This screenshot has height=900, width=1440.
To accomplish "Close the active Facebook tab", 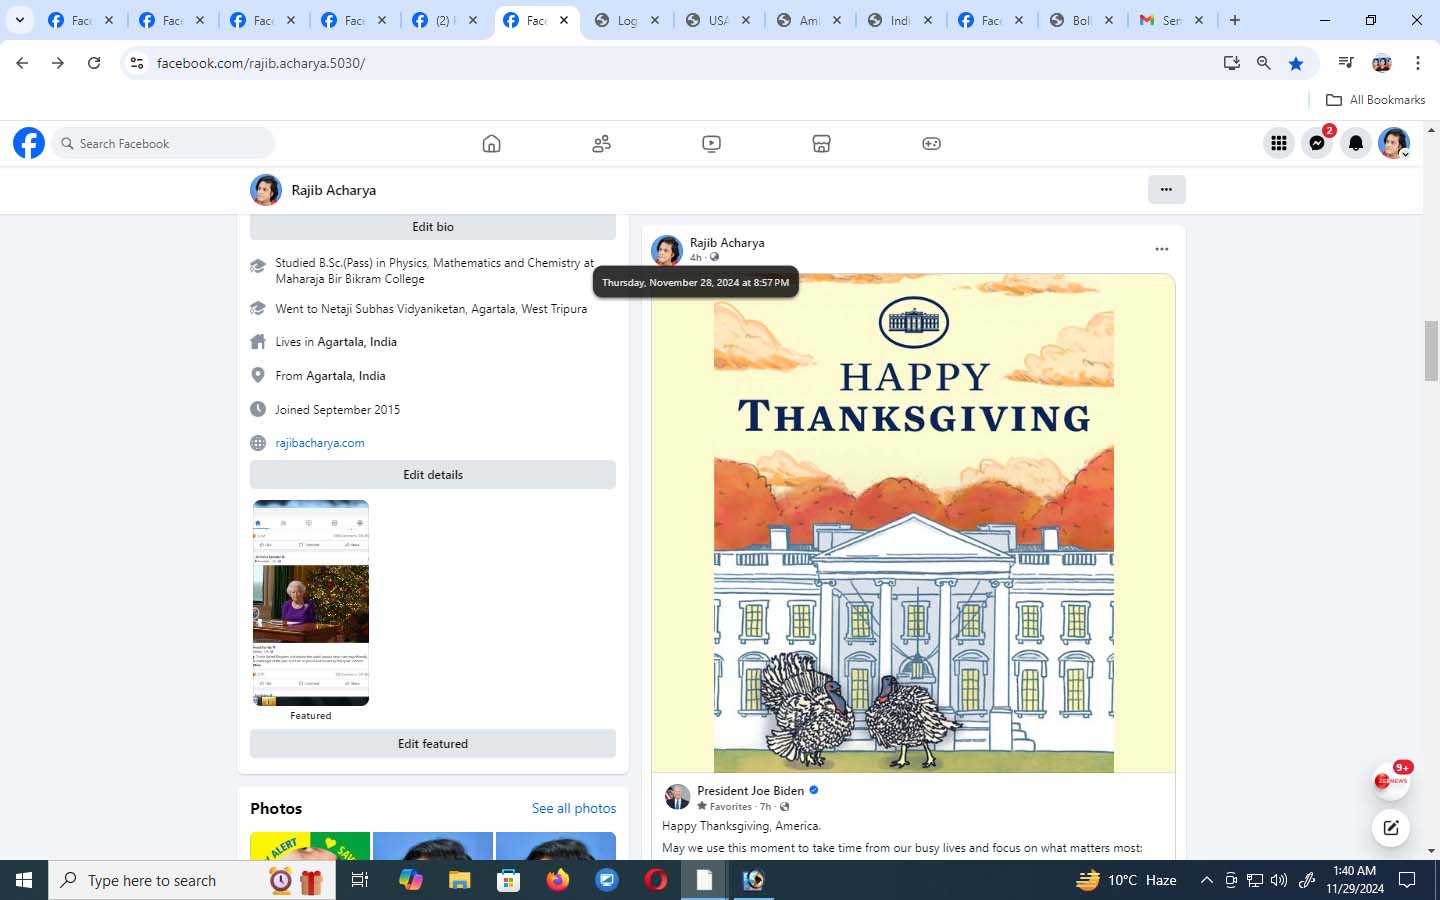I will pos(564,20).
